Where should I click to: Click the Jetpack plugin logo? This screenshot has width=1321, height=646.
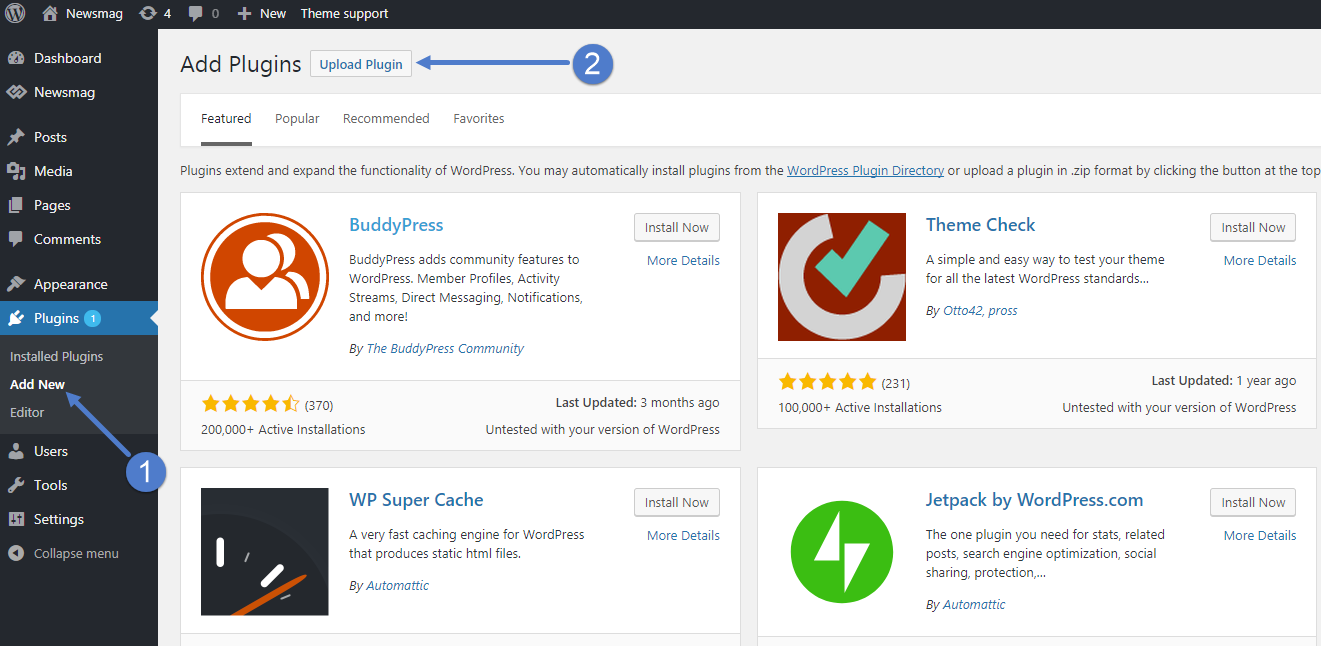[842, 552]
